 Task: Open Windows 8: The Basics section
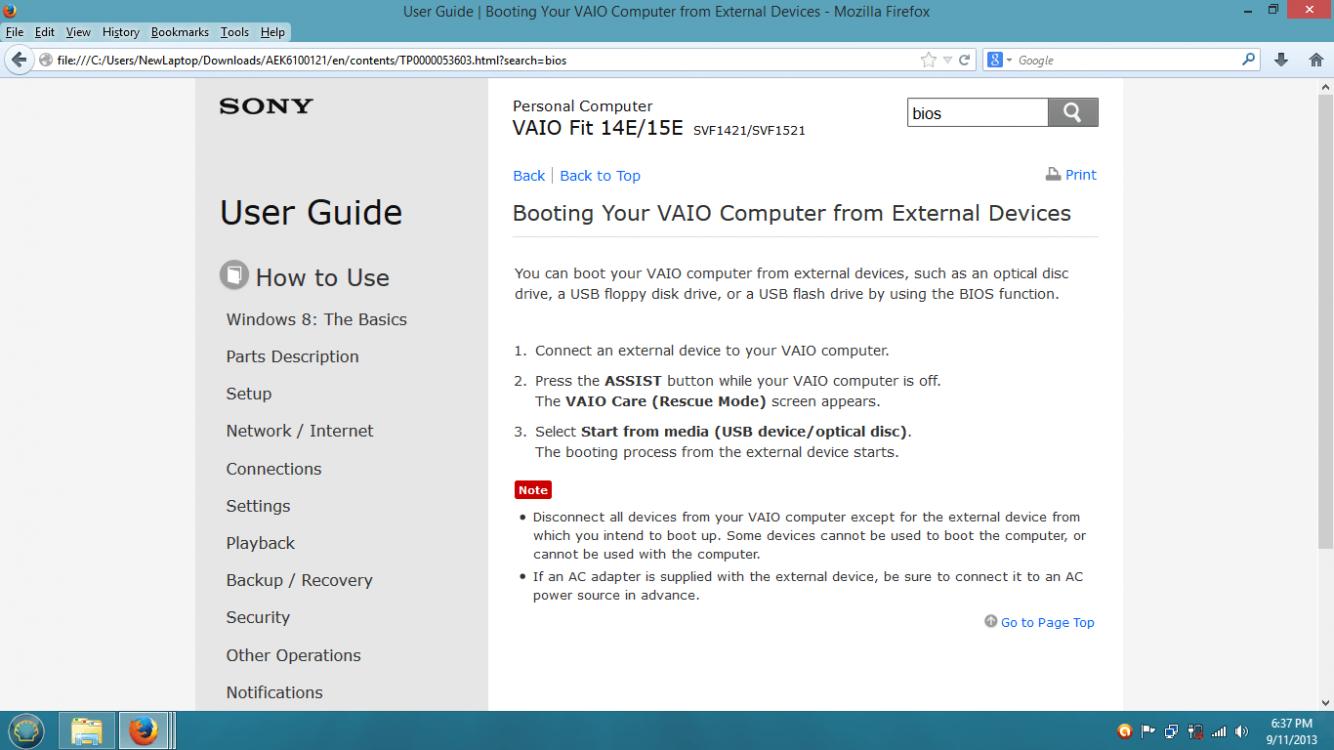(x=316, y=320)
